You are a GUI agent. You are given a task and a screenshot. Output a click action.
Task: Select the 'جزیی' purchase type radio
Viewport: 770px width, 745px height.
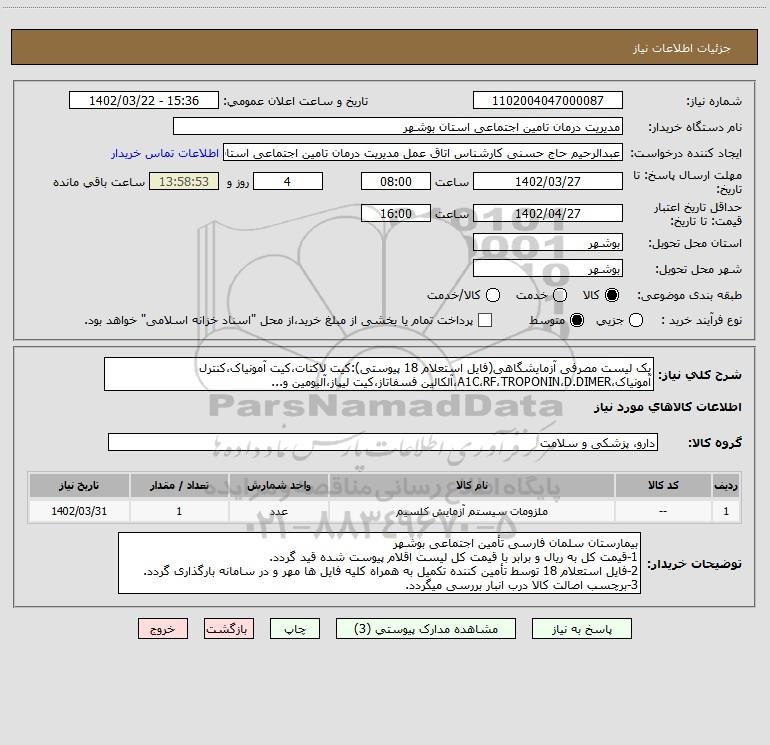click(x=635, y=320)
